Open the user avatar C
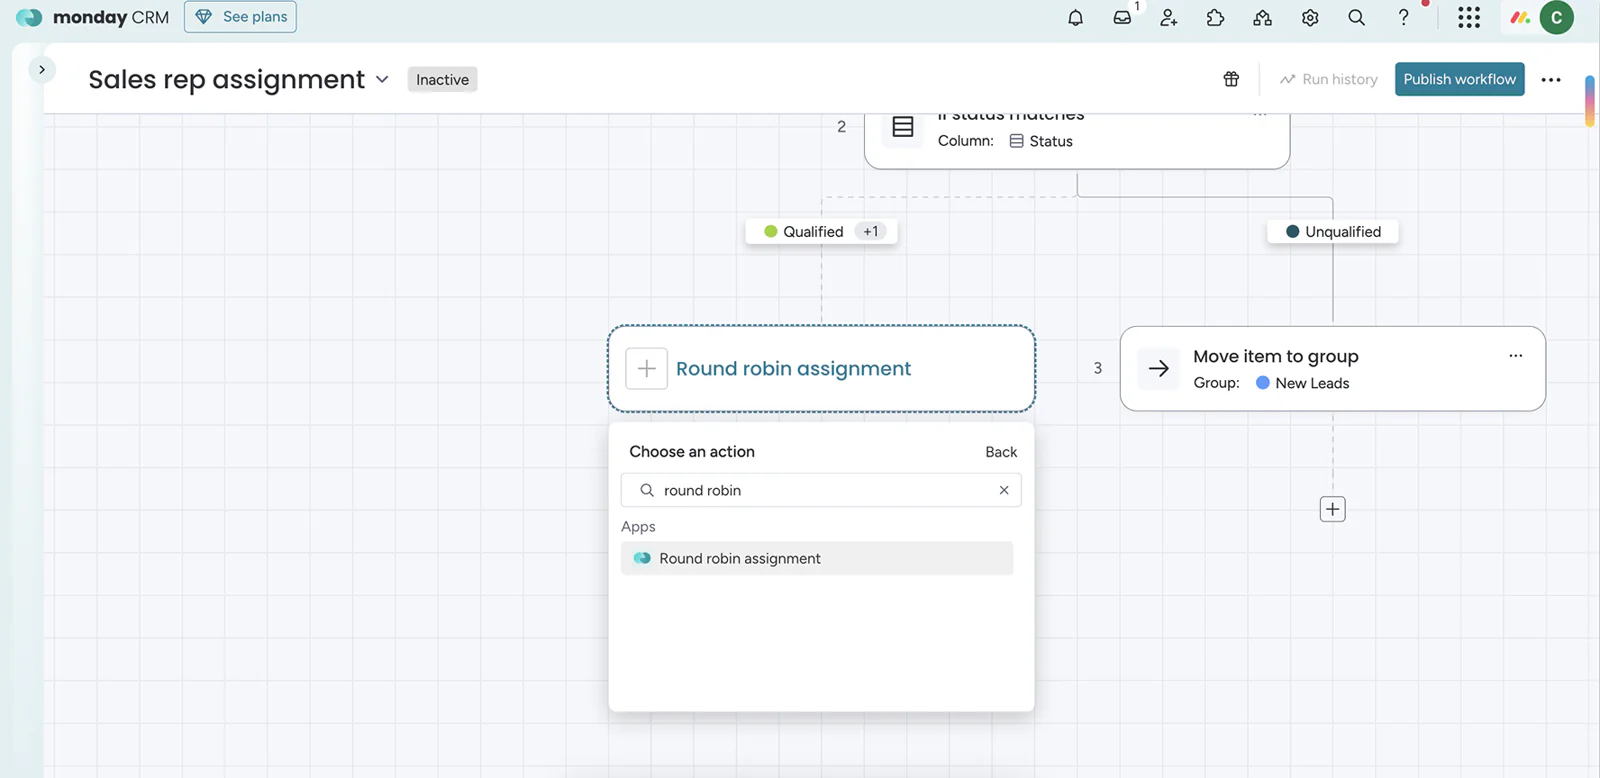The image size is (1600, 778). point(1556,18)
